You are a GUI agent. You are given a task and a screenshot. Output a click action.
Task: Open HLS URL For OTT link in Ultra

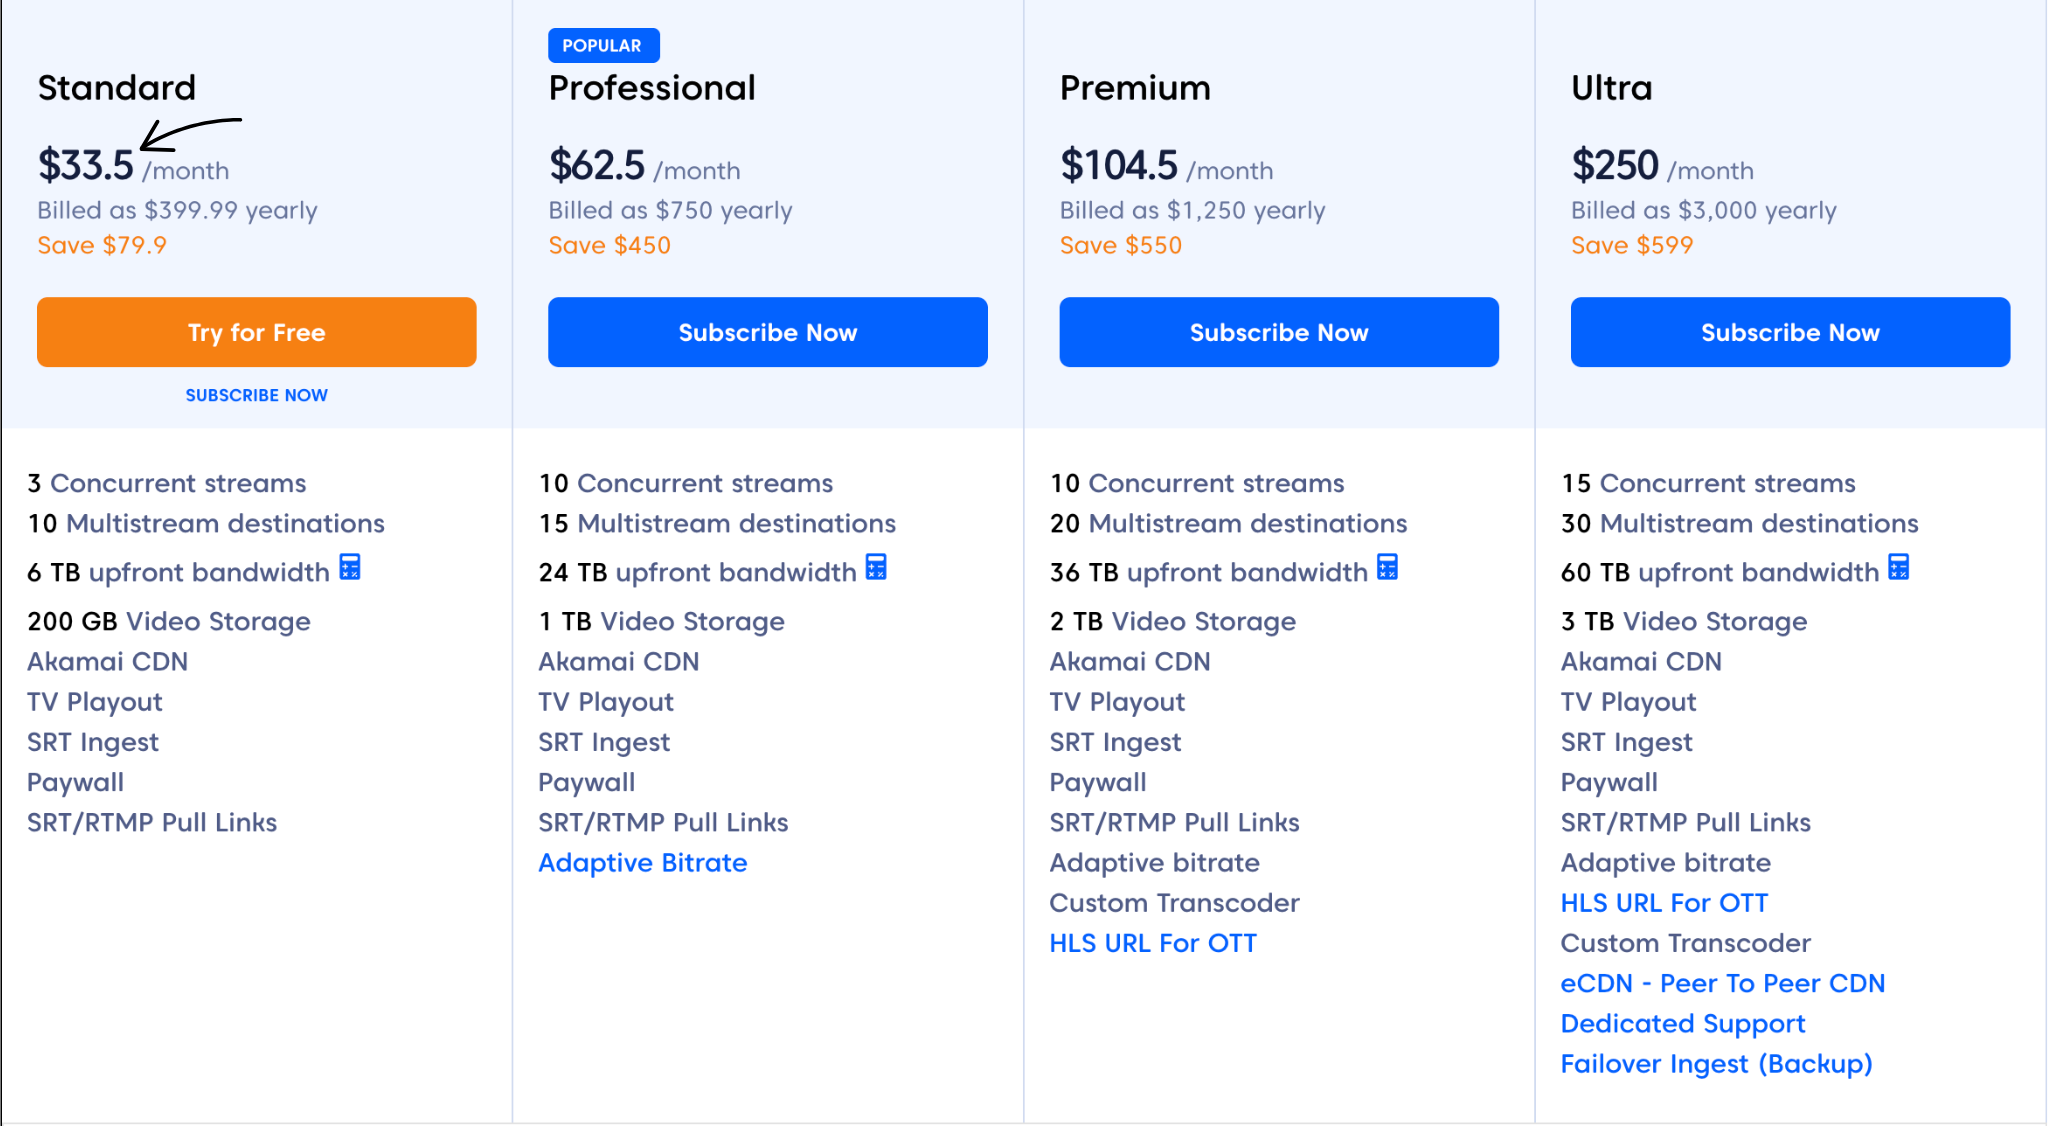(x=1664, y=903)
